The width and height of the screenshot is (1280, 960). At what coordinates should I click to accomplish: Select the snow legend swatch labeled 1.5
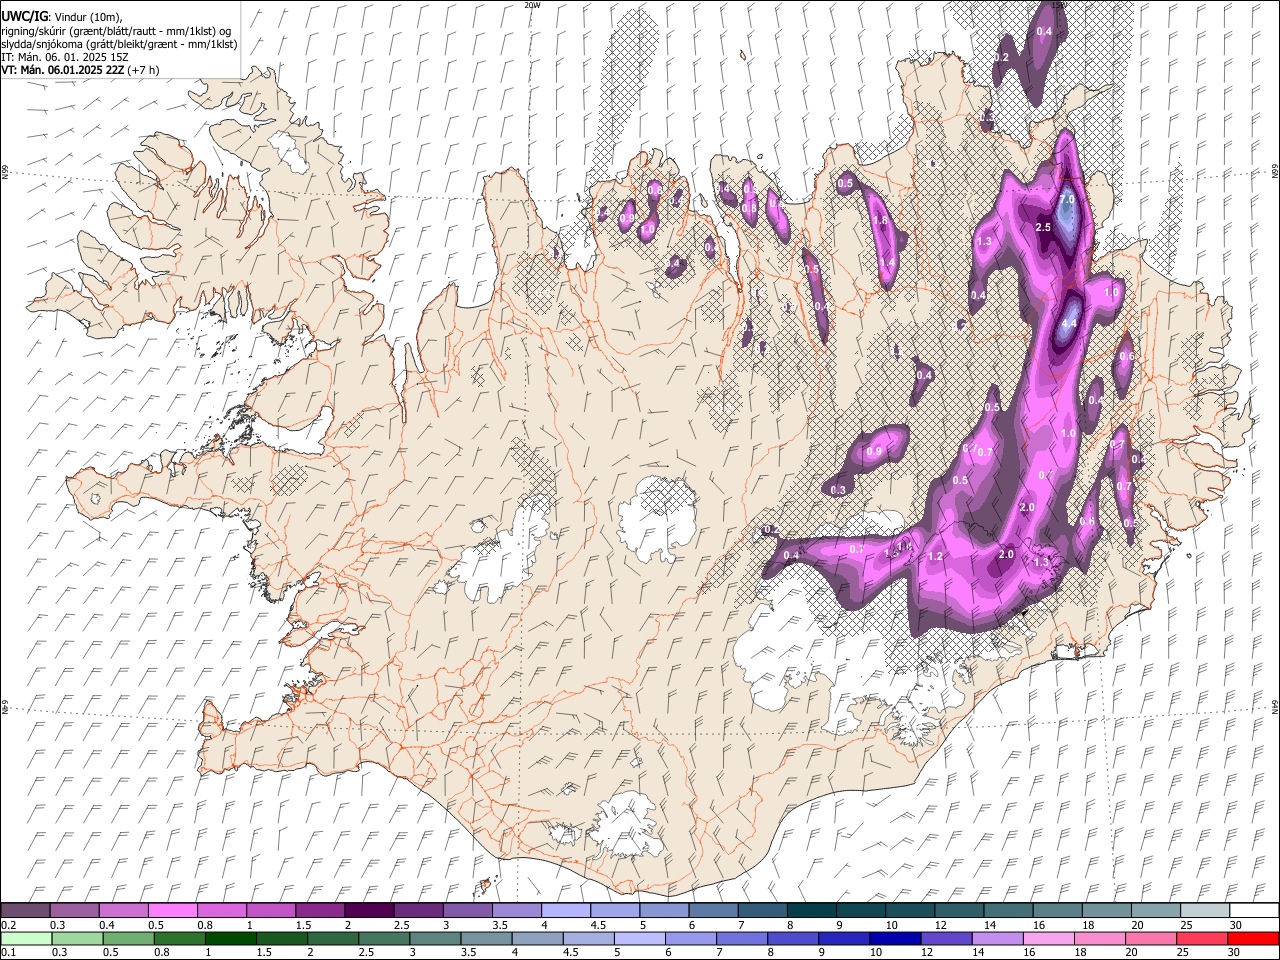[x=319, y=911]
